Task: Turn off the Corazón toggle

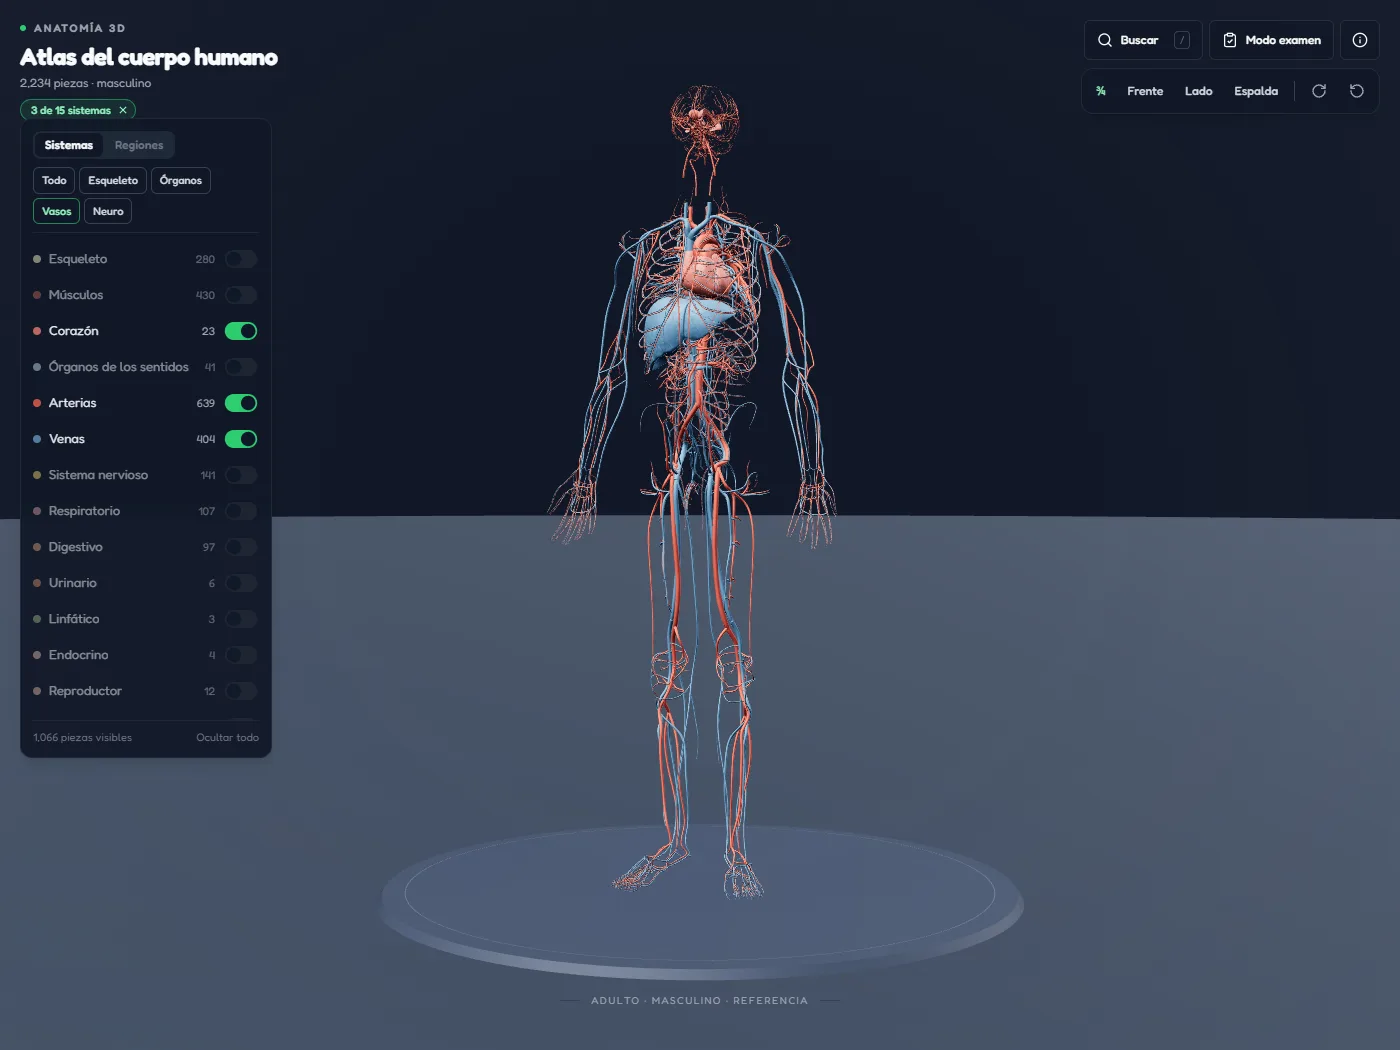Action: coord(241,331)
